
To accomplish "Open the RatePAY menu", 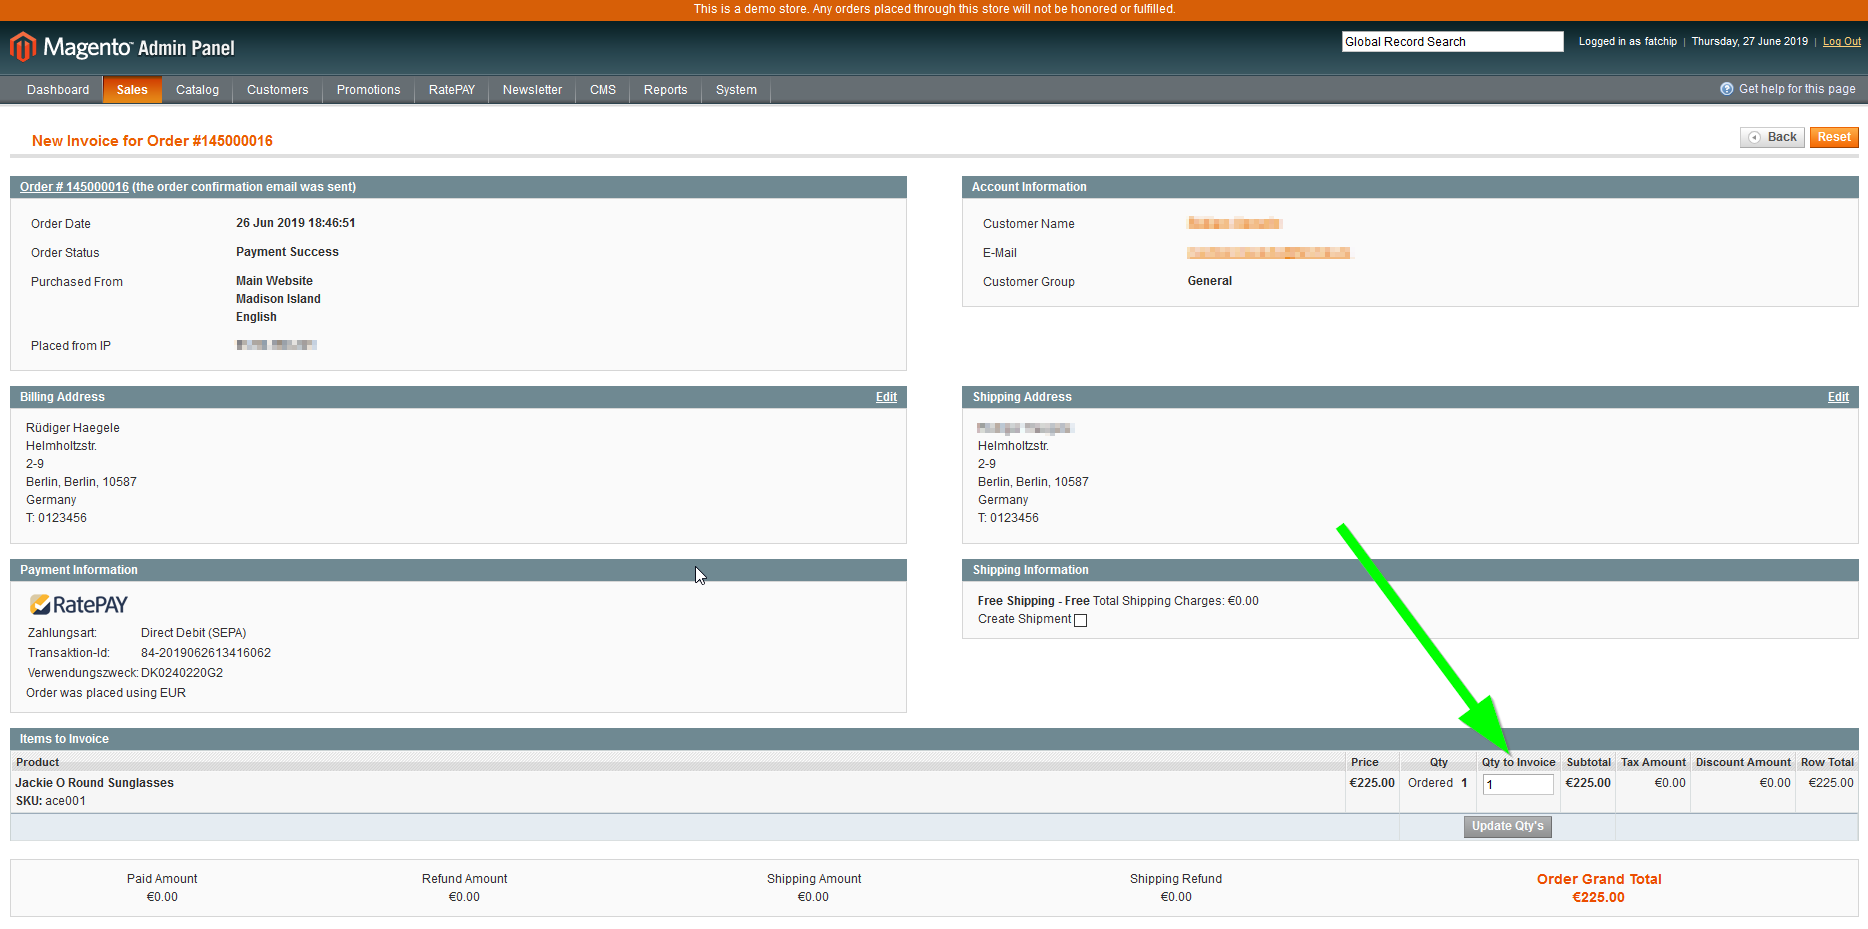I will click(451, 90).
